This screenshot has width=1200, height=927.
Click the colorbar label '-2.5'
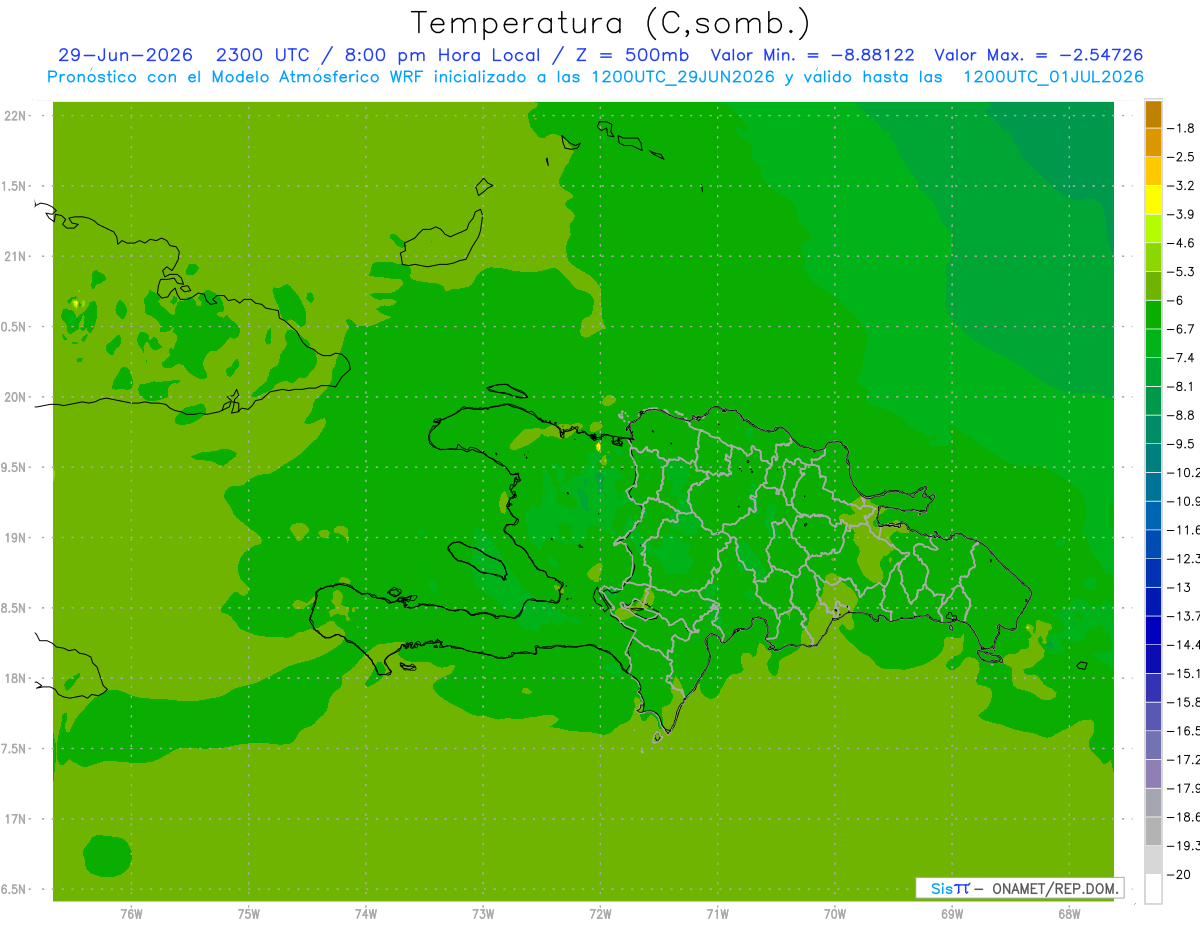coord(1180,157)
